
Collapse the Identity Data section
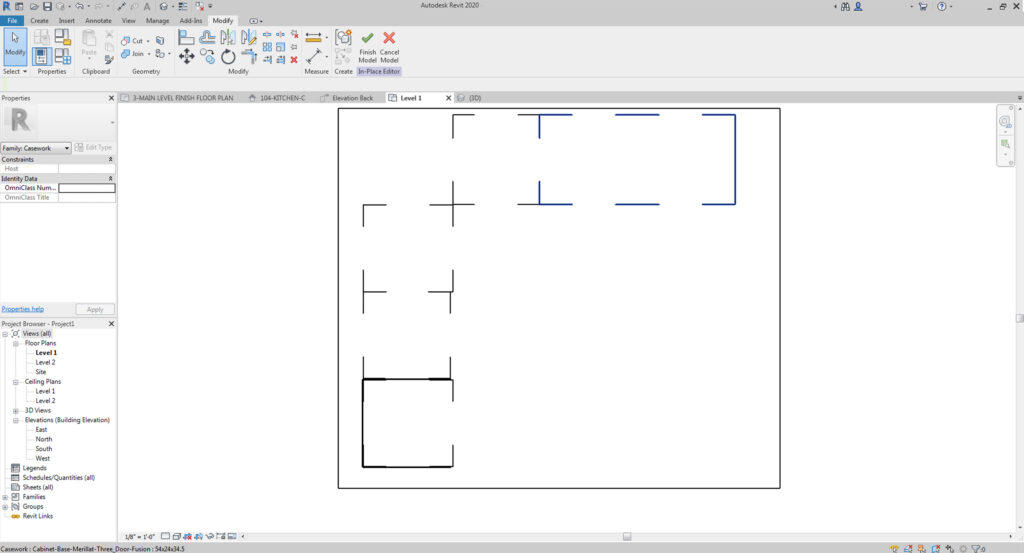[x=110, y=178]
